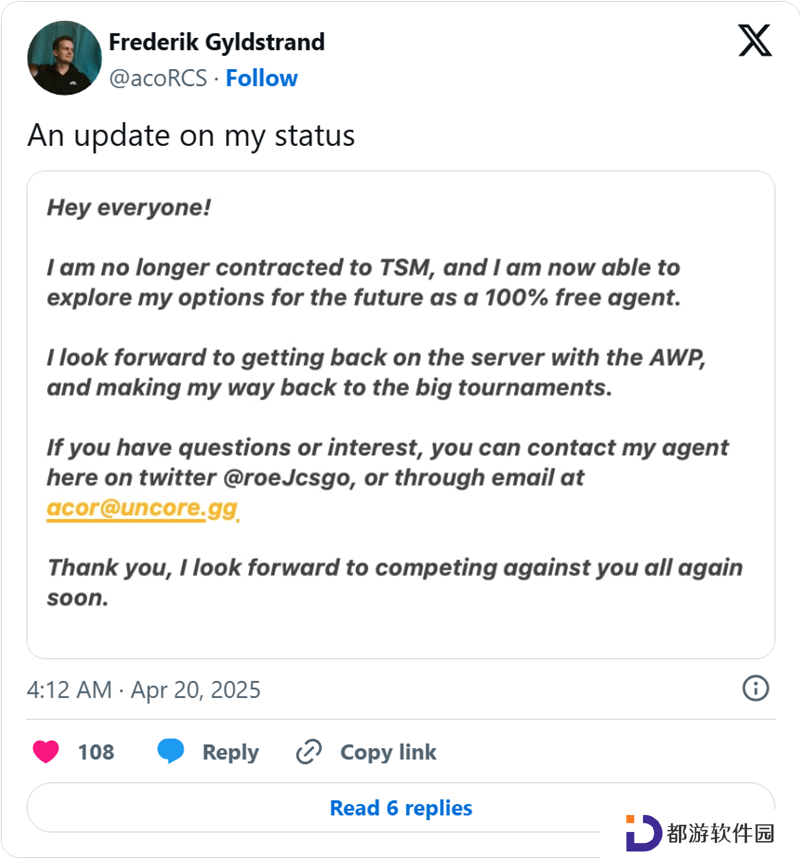Open Frederik Gyldstrand's profile avatar
This screenshot has height=859, width=800.
click(64, 58)
